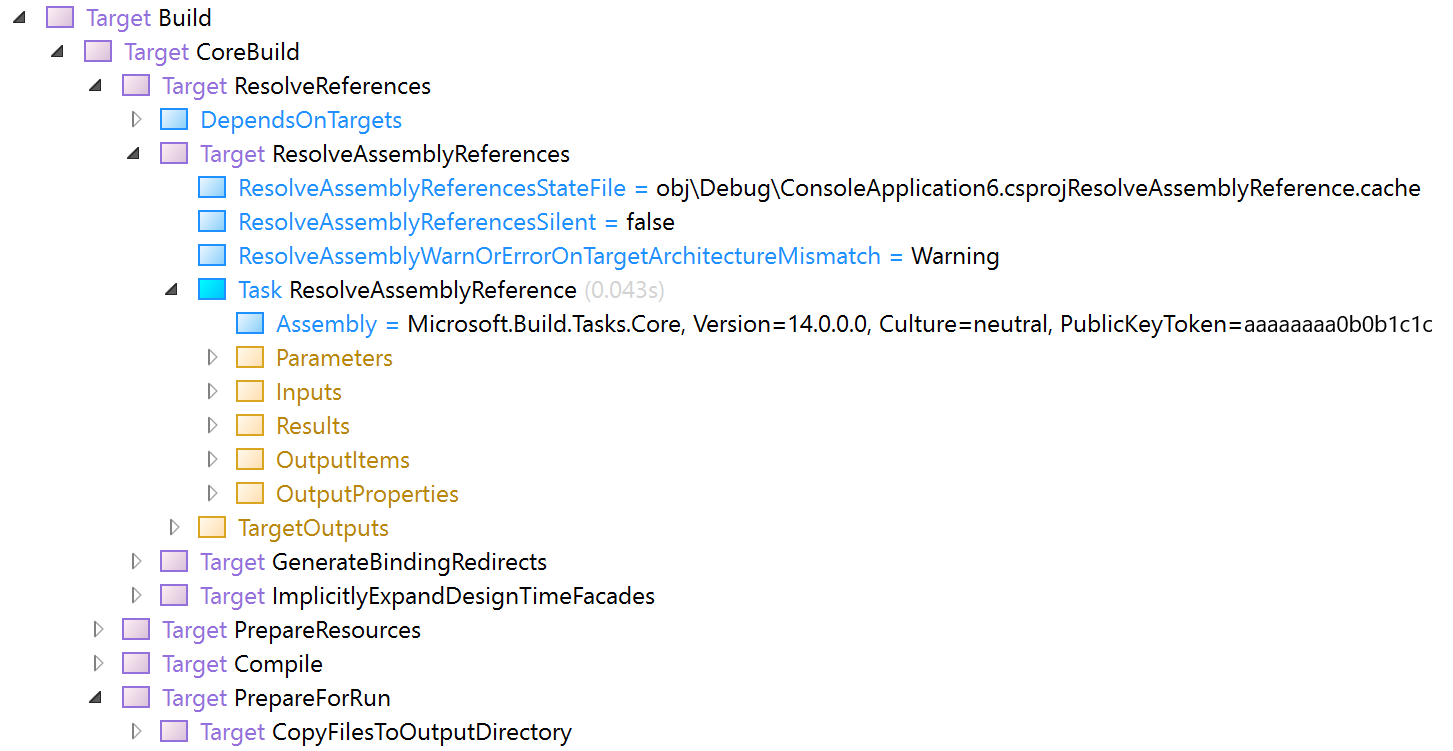Viewport: 1453px width, 751px height.
Task: Click the TargetOutputs folder icon
Action: [212, 526]
